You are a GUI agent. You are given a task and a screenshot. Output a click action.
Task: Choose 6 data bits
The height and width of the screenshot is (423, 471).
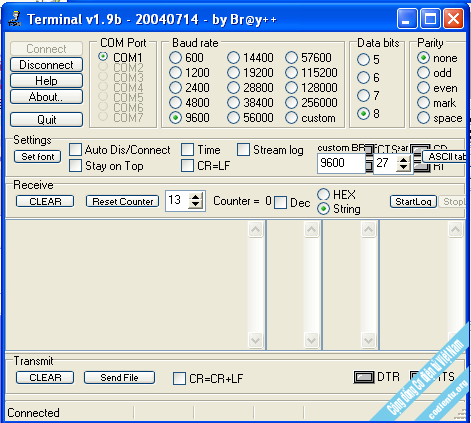363,78
